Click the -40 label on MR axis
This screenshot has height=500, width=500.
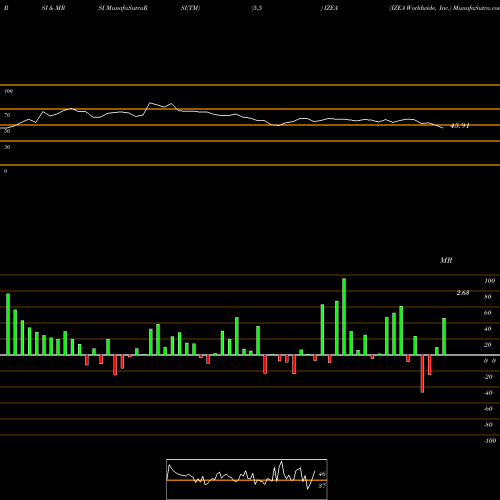pyautogui.click(x=488, y=393)
